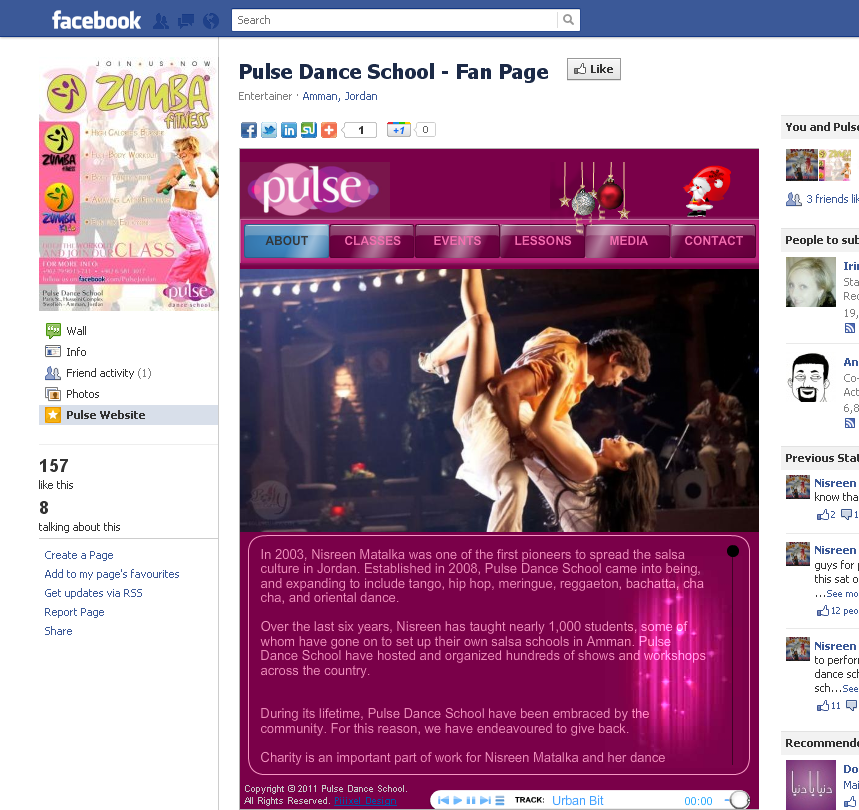Click the about-text scrollbar handle
This screenshot has height=810, width=859.
click(x=732, y=551)
